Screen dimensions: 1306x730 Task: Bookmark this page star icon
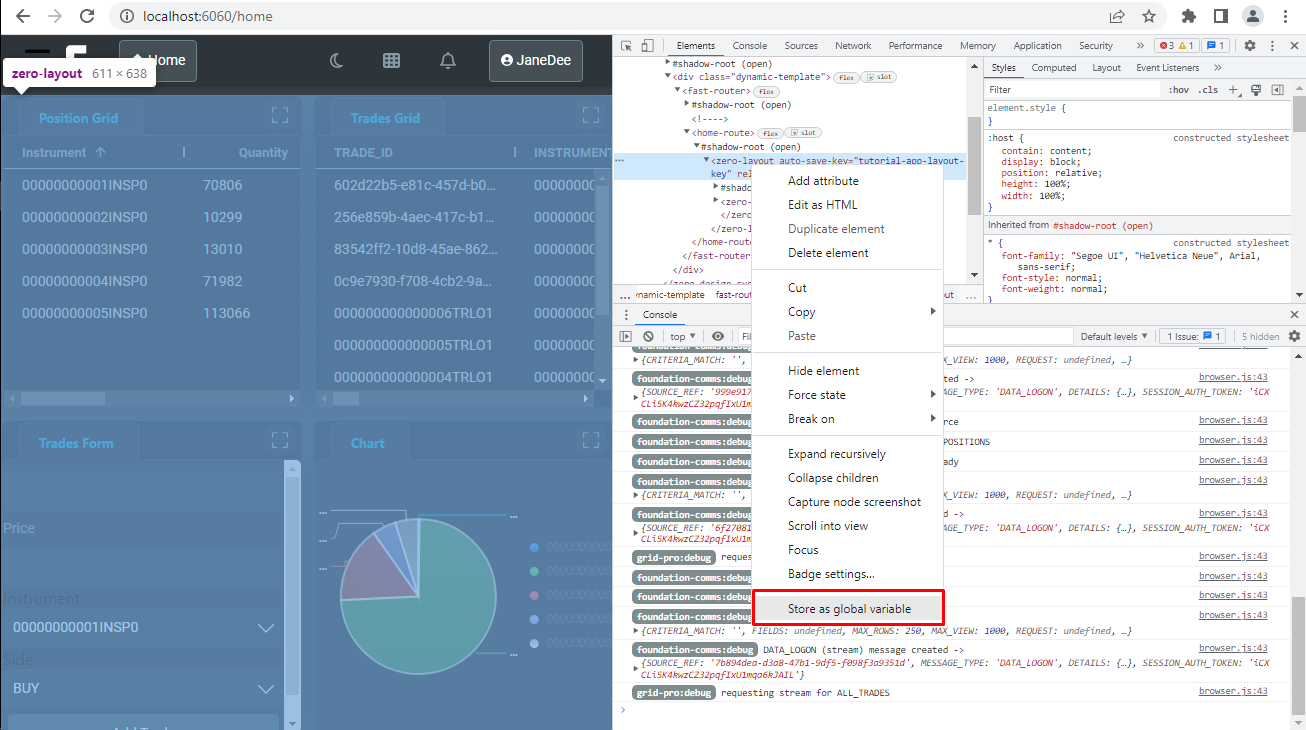tap(1149, 16)
